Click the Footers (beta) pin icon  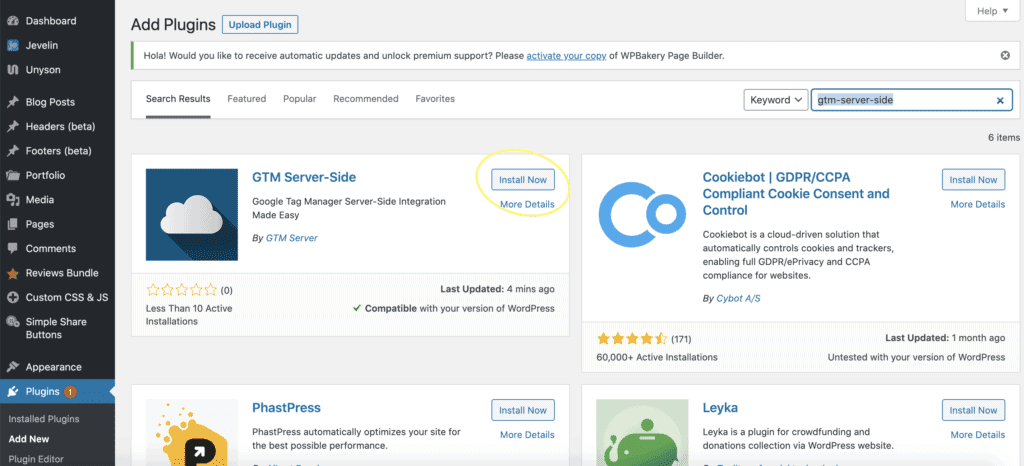[12, 151]
